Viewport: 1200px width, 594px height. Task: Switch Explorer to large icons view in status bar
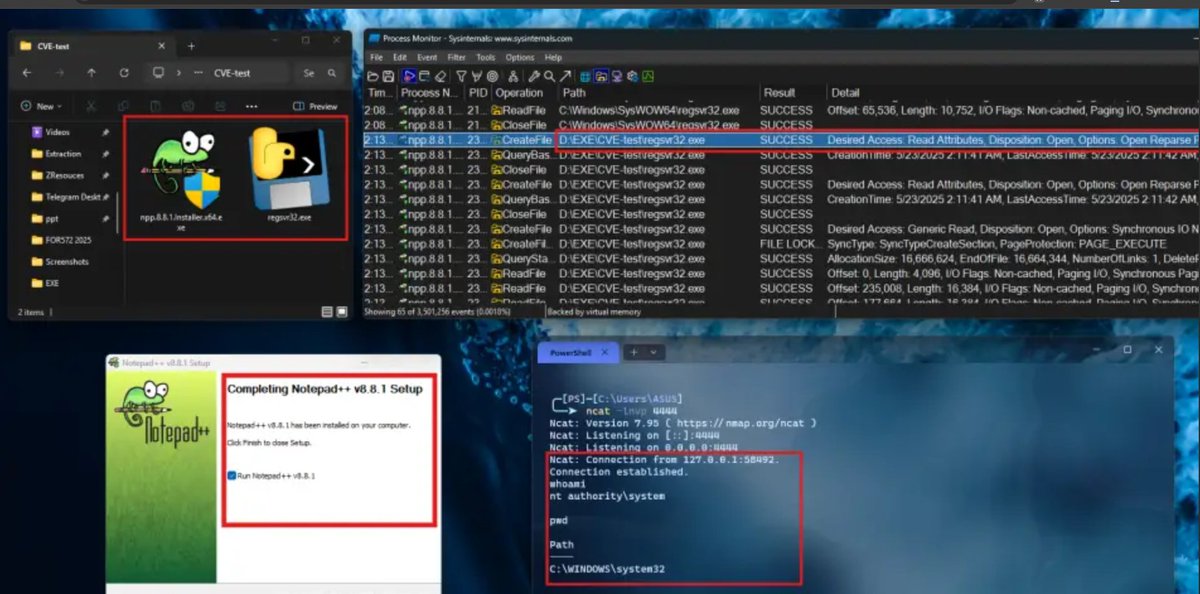click(342, 312)
